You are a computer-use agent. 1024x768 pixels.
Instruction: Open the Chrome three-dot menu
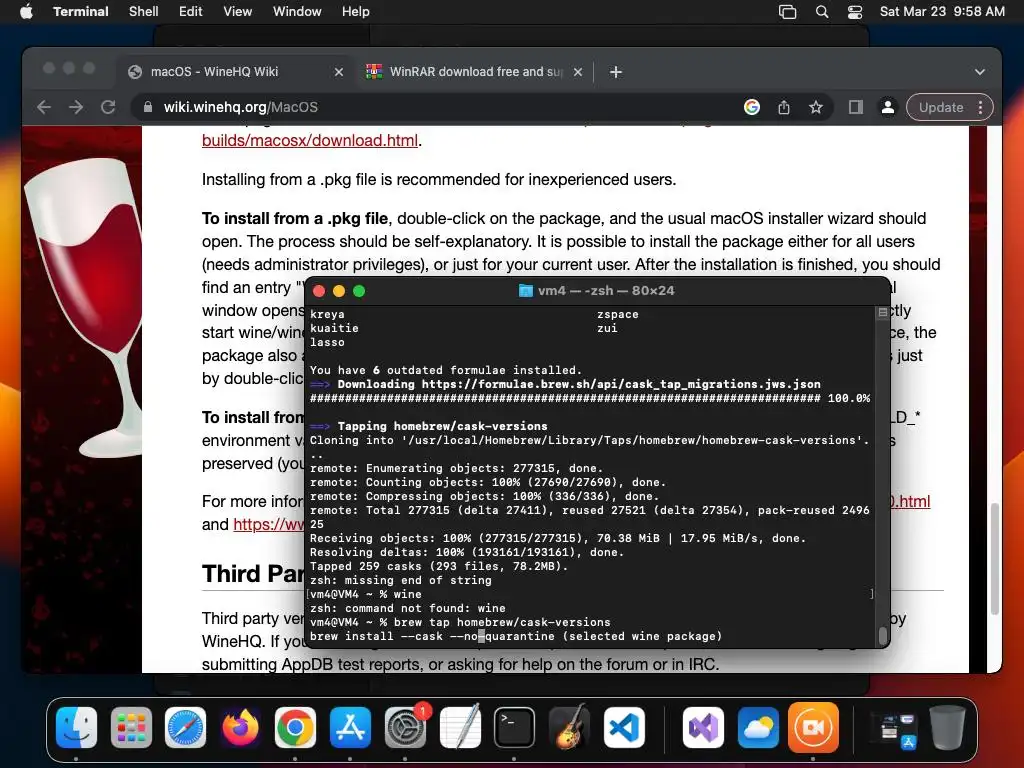tap(980, 107)
